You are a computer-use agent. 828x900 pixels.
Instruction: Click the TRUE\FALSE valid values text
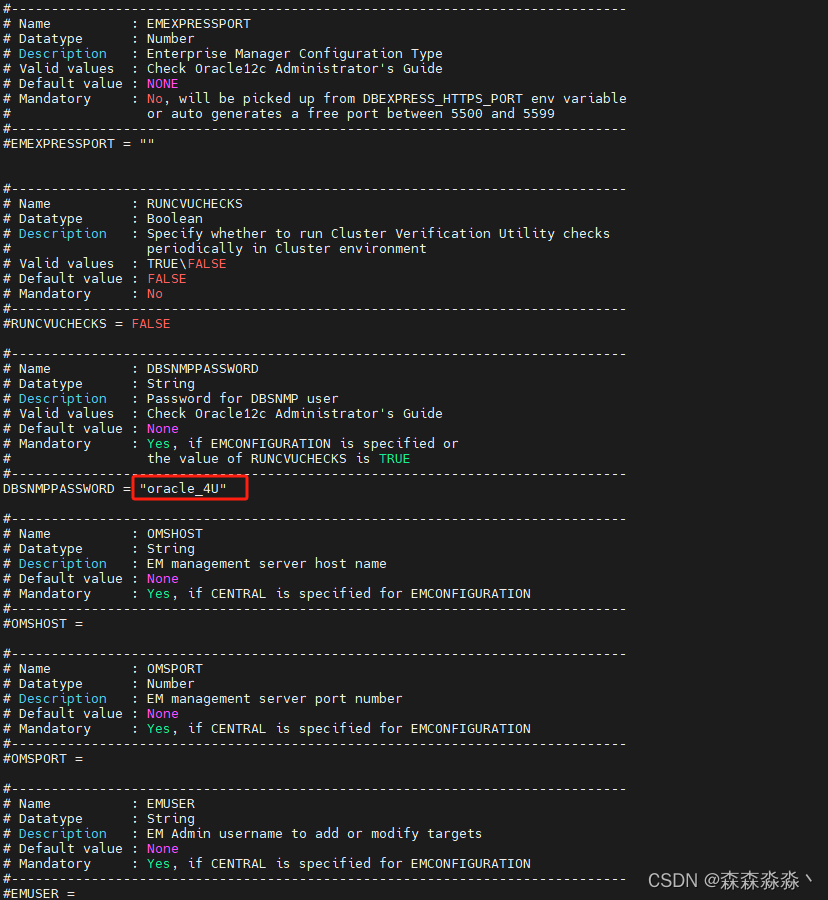tap(187, 263)
